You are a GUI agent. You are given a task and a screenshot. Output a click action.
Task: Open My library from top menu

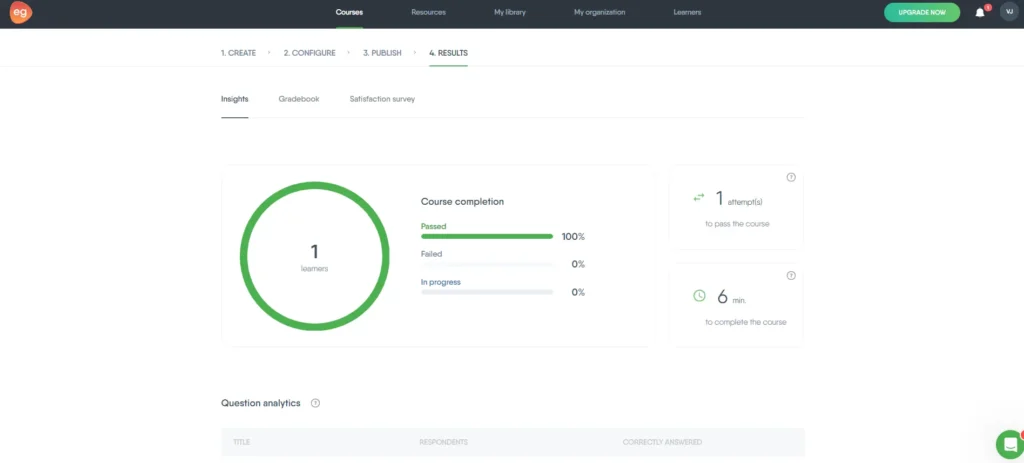(509, 12)
